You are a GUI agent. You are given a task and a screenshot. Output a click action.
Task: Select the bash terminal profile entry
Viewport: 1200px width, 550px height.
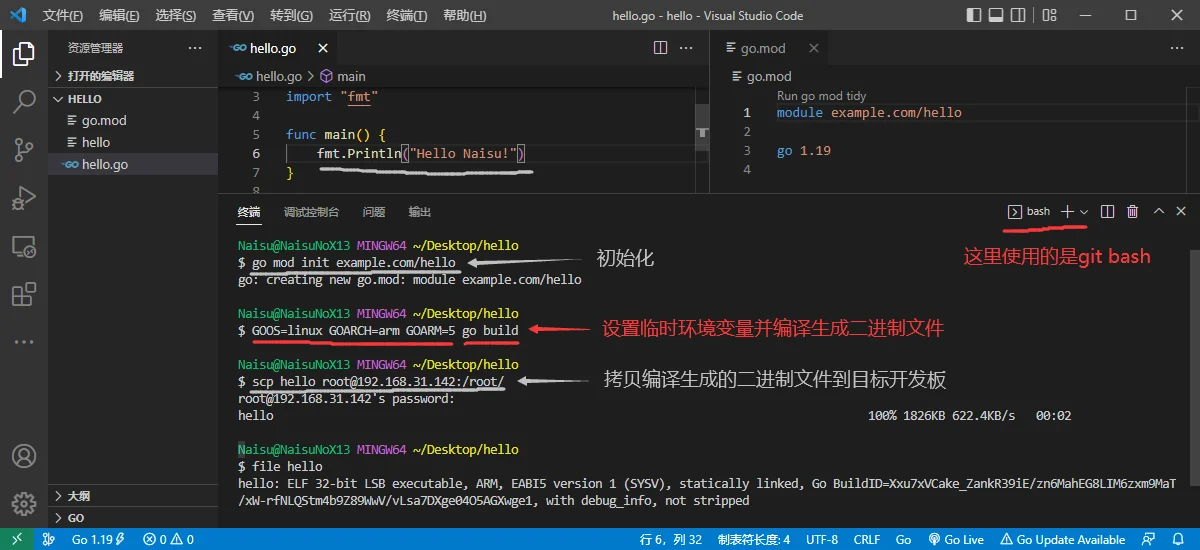[1029, 212]
